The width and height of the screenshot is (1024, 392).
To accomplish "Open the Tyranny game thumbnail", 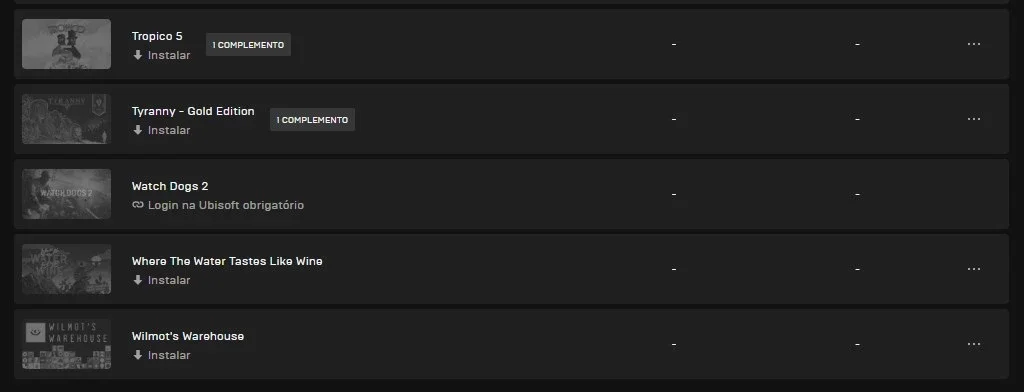I will pyautogui.click(x=67, y=119).
